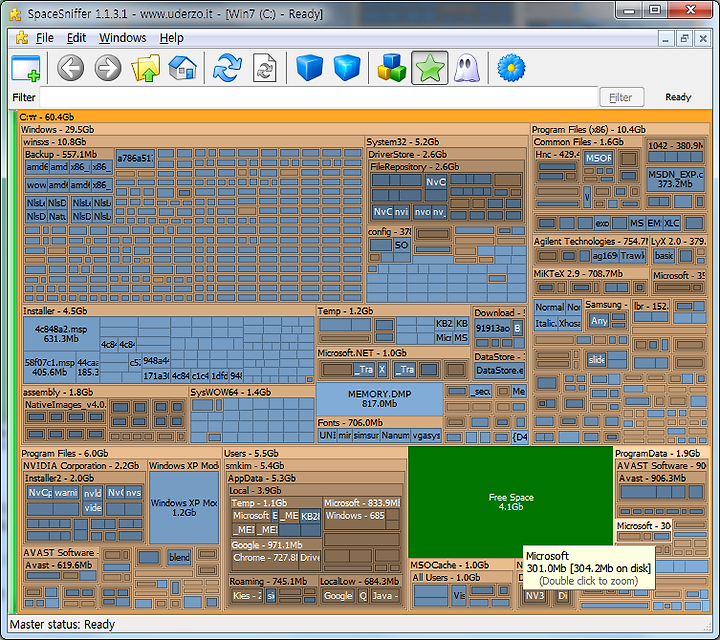The image size is (720, 640).
Task: Go up one folder level icon
Action: 146,68
